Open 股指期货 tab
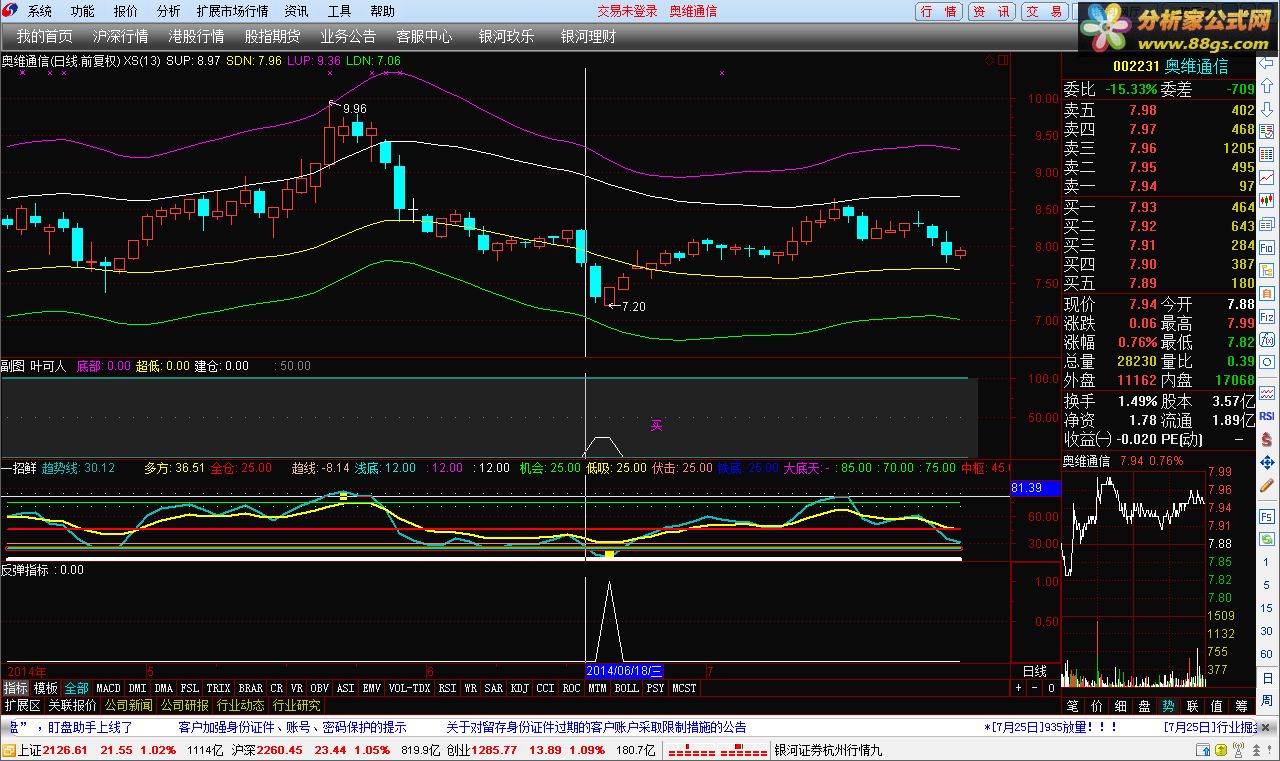This screenshot has height=761, width=1280. pos(272,36)
